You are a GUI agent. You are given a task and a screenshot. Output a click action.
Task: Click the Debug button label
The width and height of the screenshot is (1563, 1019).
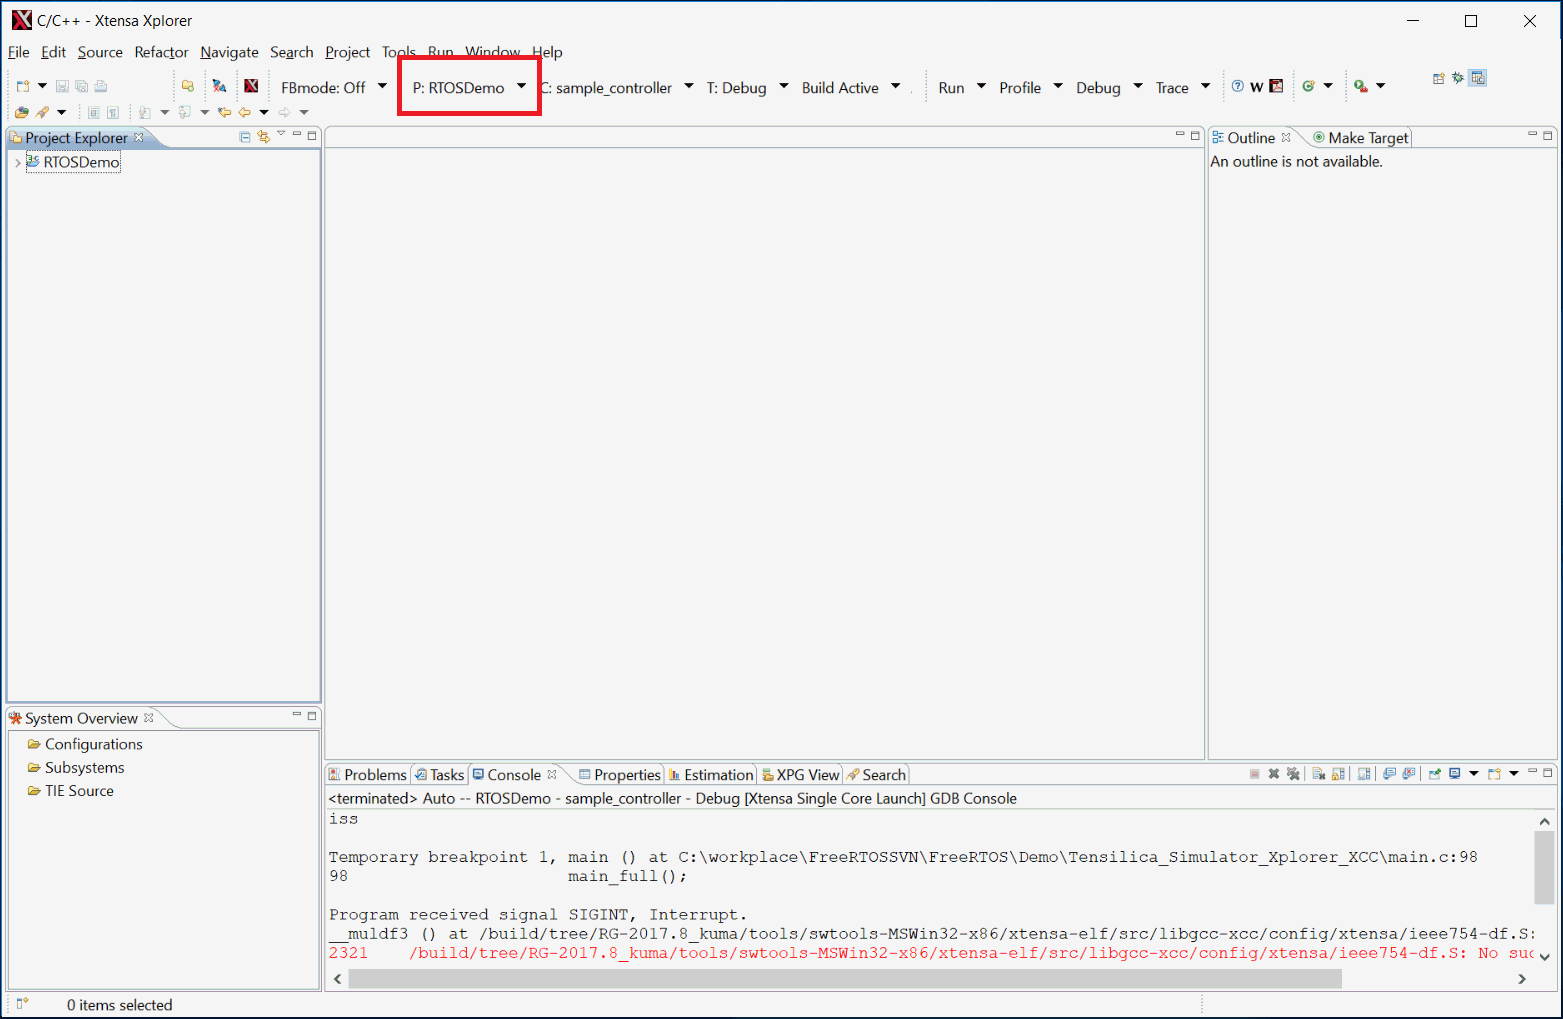(x=1098, y=87)
